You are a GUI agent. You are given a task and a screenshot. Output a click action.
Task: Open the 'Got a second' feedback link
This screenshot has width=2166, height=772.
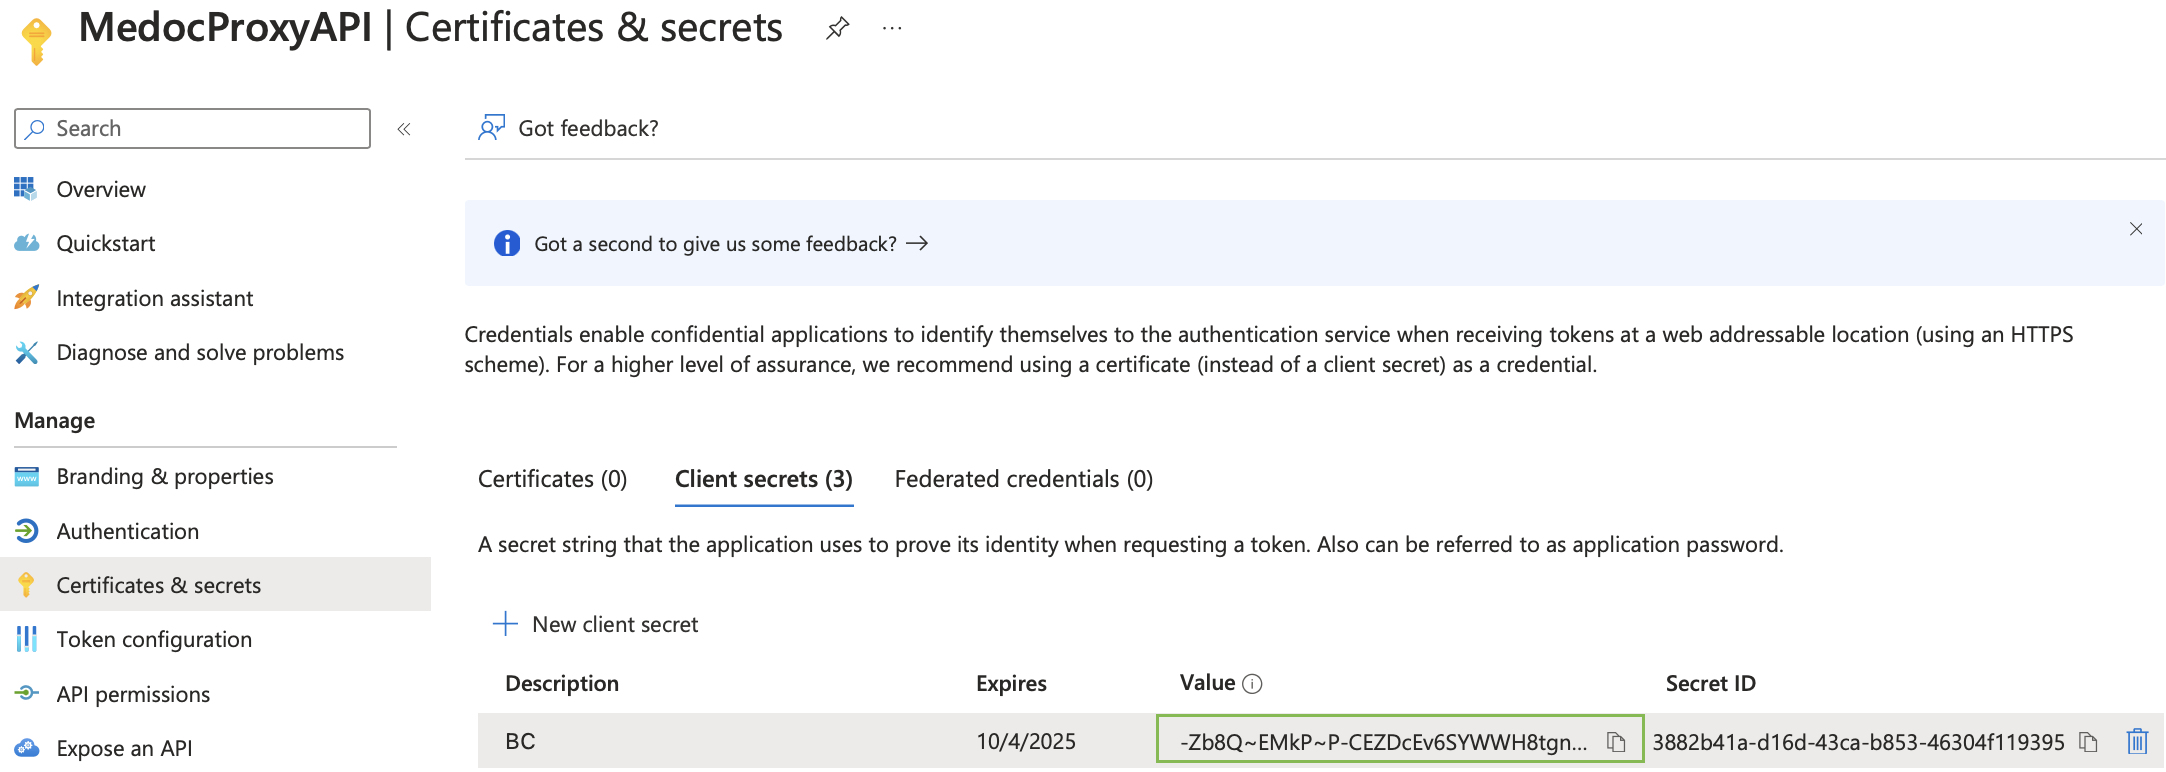[730, 244]
